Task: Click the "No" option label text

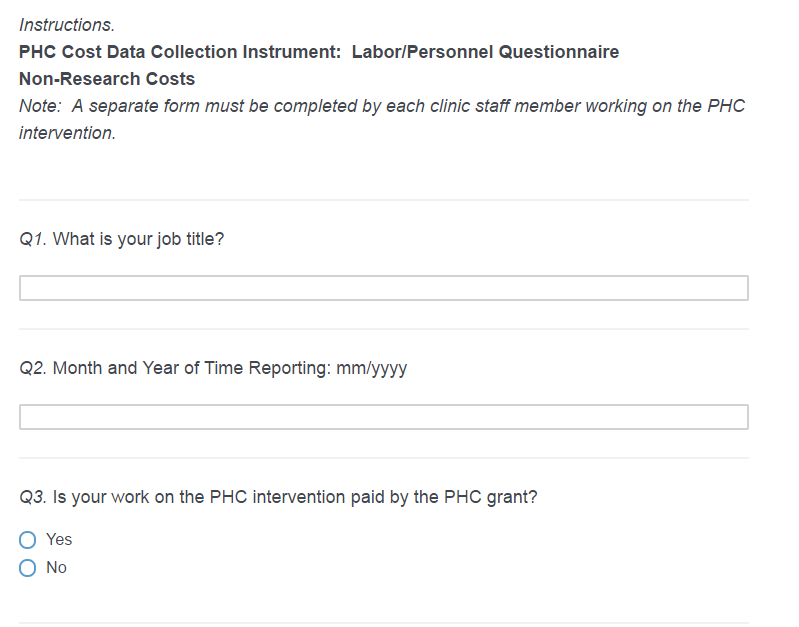Action: coord(56,568)
